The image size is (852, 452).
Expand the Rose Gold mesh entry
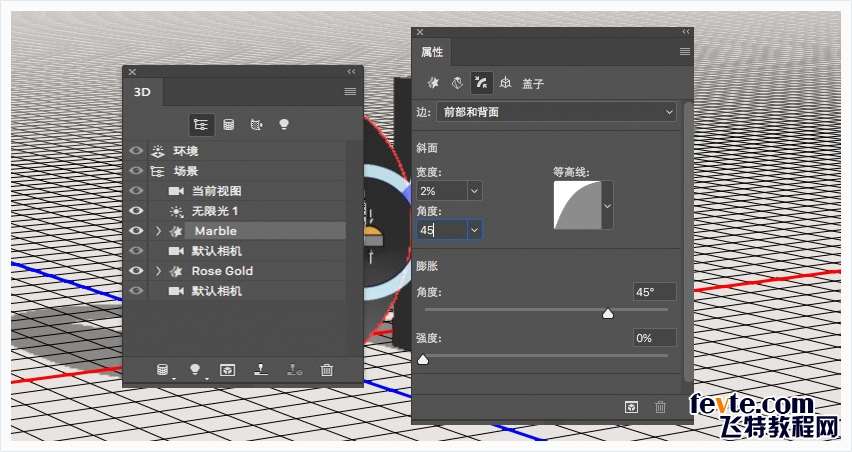pos(158,271)
